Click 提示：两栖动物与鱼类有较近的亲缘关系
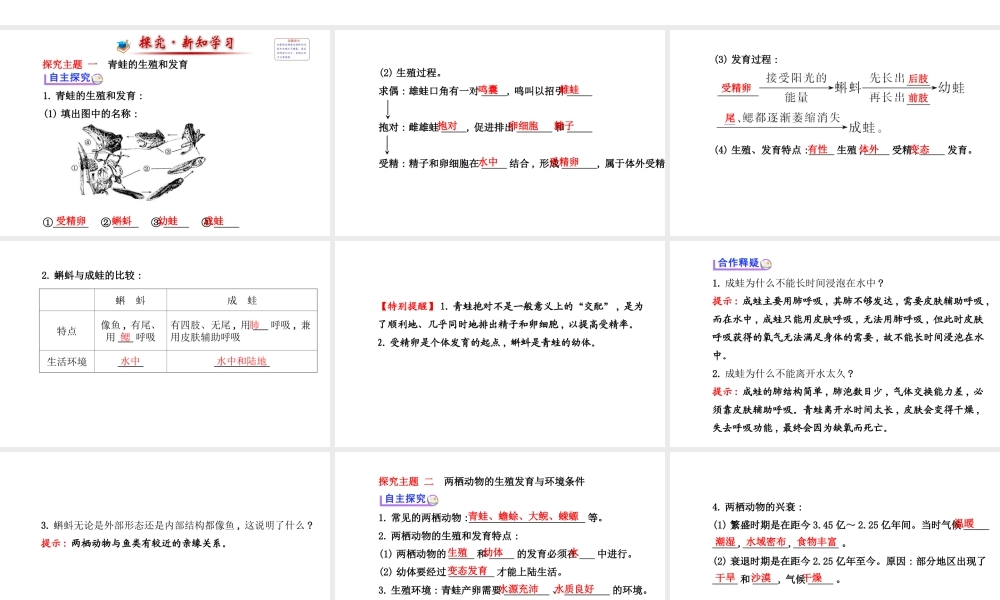 click(x=133, y=543)
